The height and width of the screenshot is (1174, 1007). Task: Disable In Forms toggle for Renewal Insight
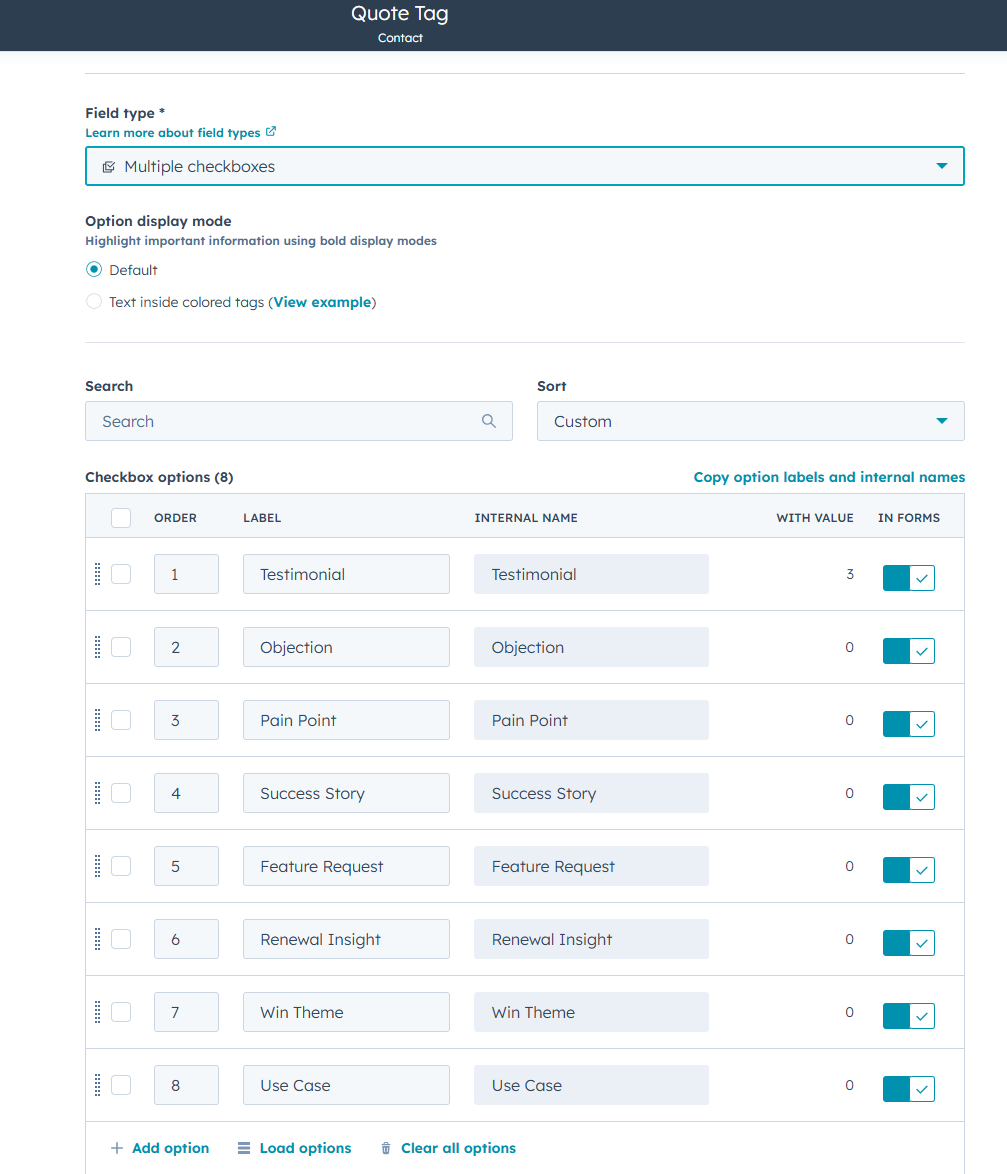[x=908, y=943]
